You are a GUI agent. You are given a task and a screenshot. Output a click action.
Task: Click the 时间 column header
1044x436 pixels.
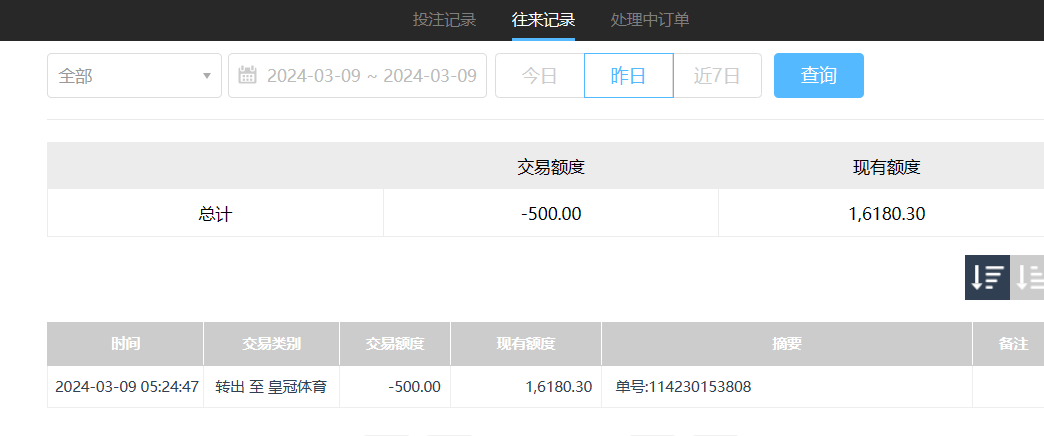[x=125, y=344]
